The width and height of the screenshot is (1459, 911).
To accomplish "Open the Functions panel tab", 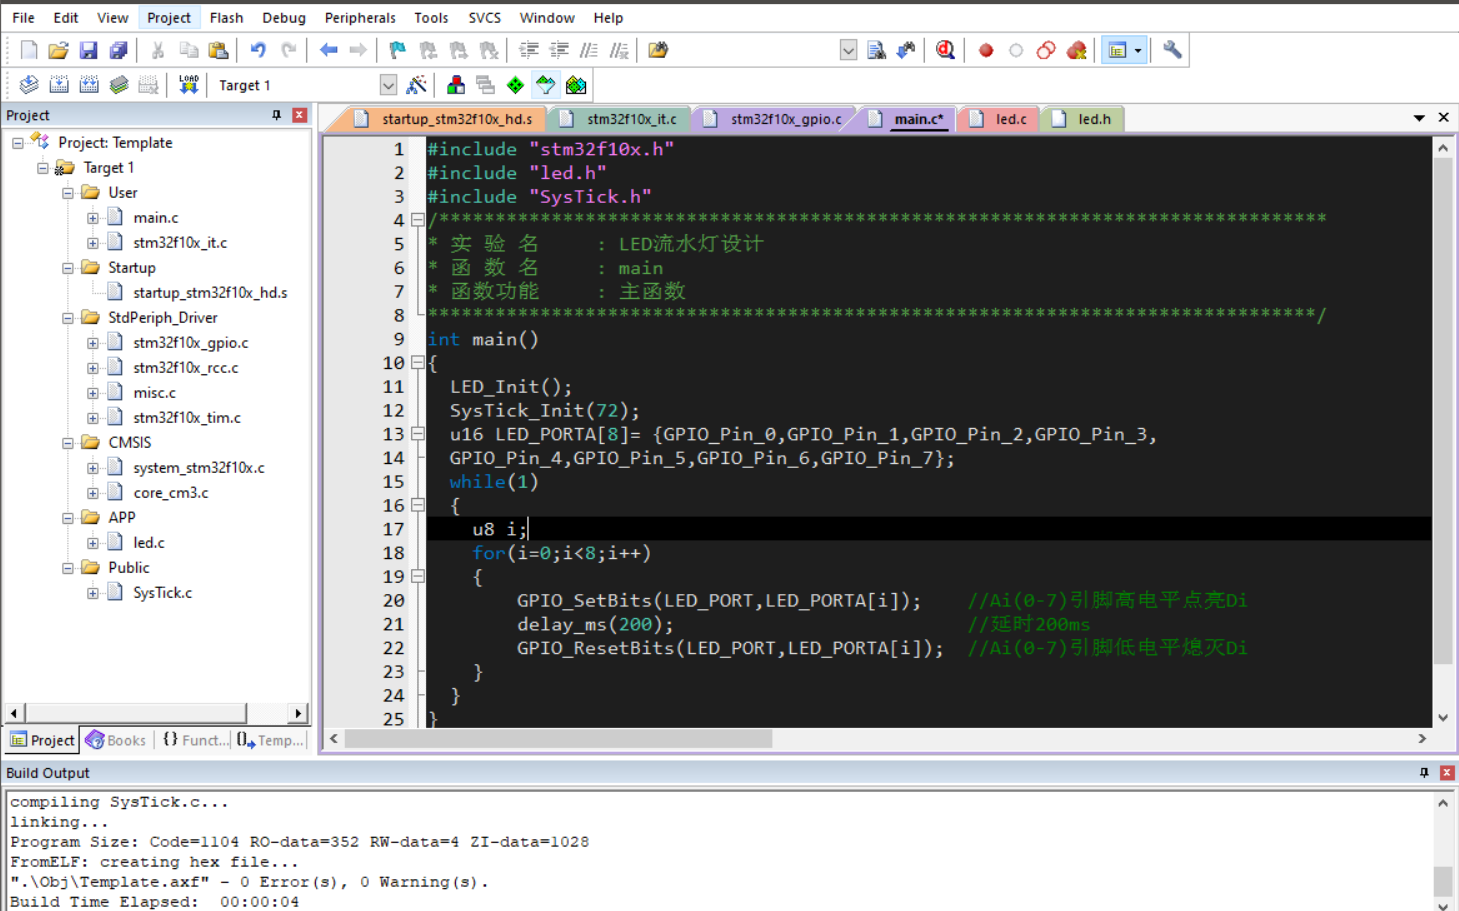I will tap(194, 740).
